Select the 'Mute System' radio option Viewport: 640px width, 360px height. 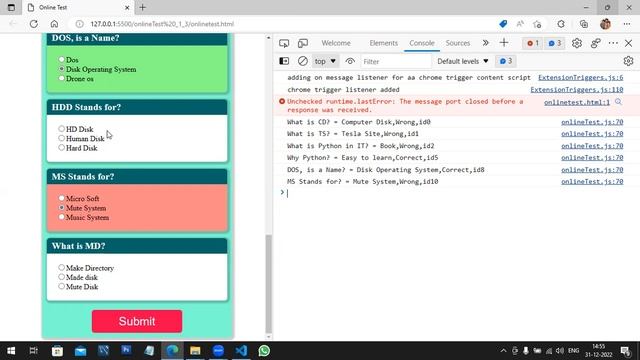click(61, 208)
